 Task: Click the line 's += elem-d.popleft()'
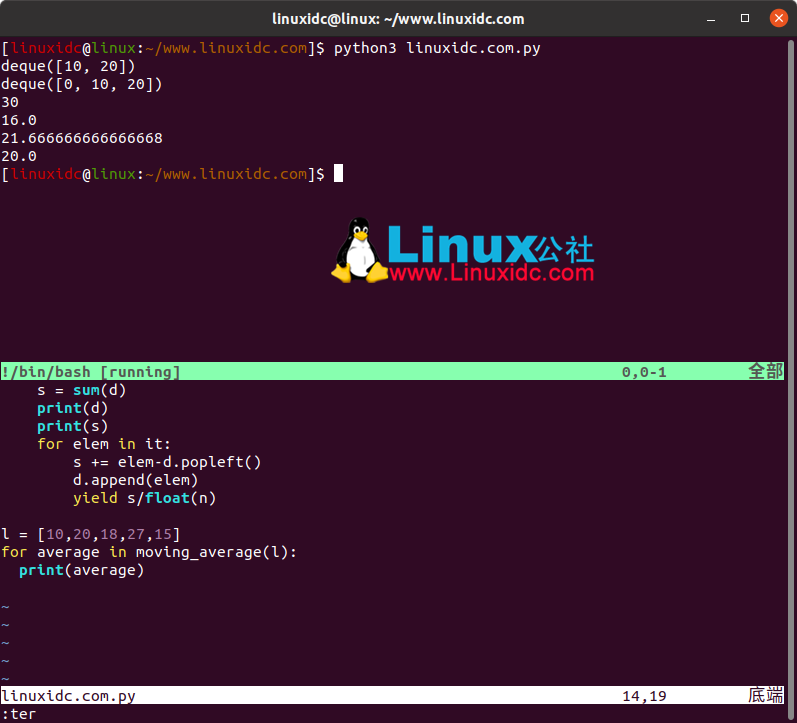(x=167, y=462)
